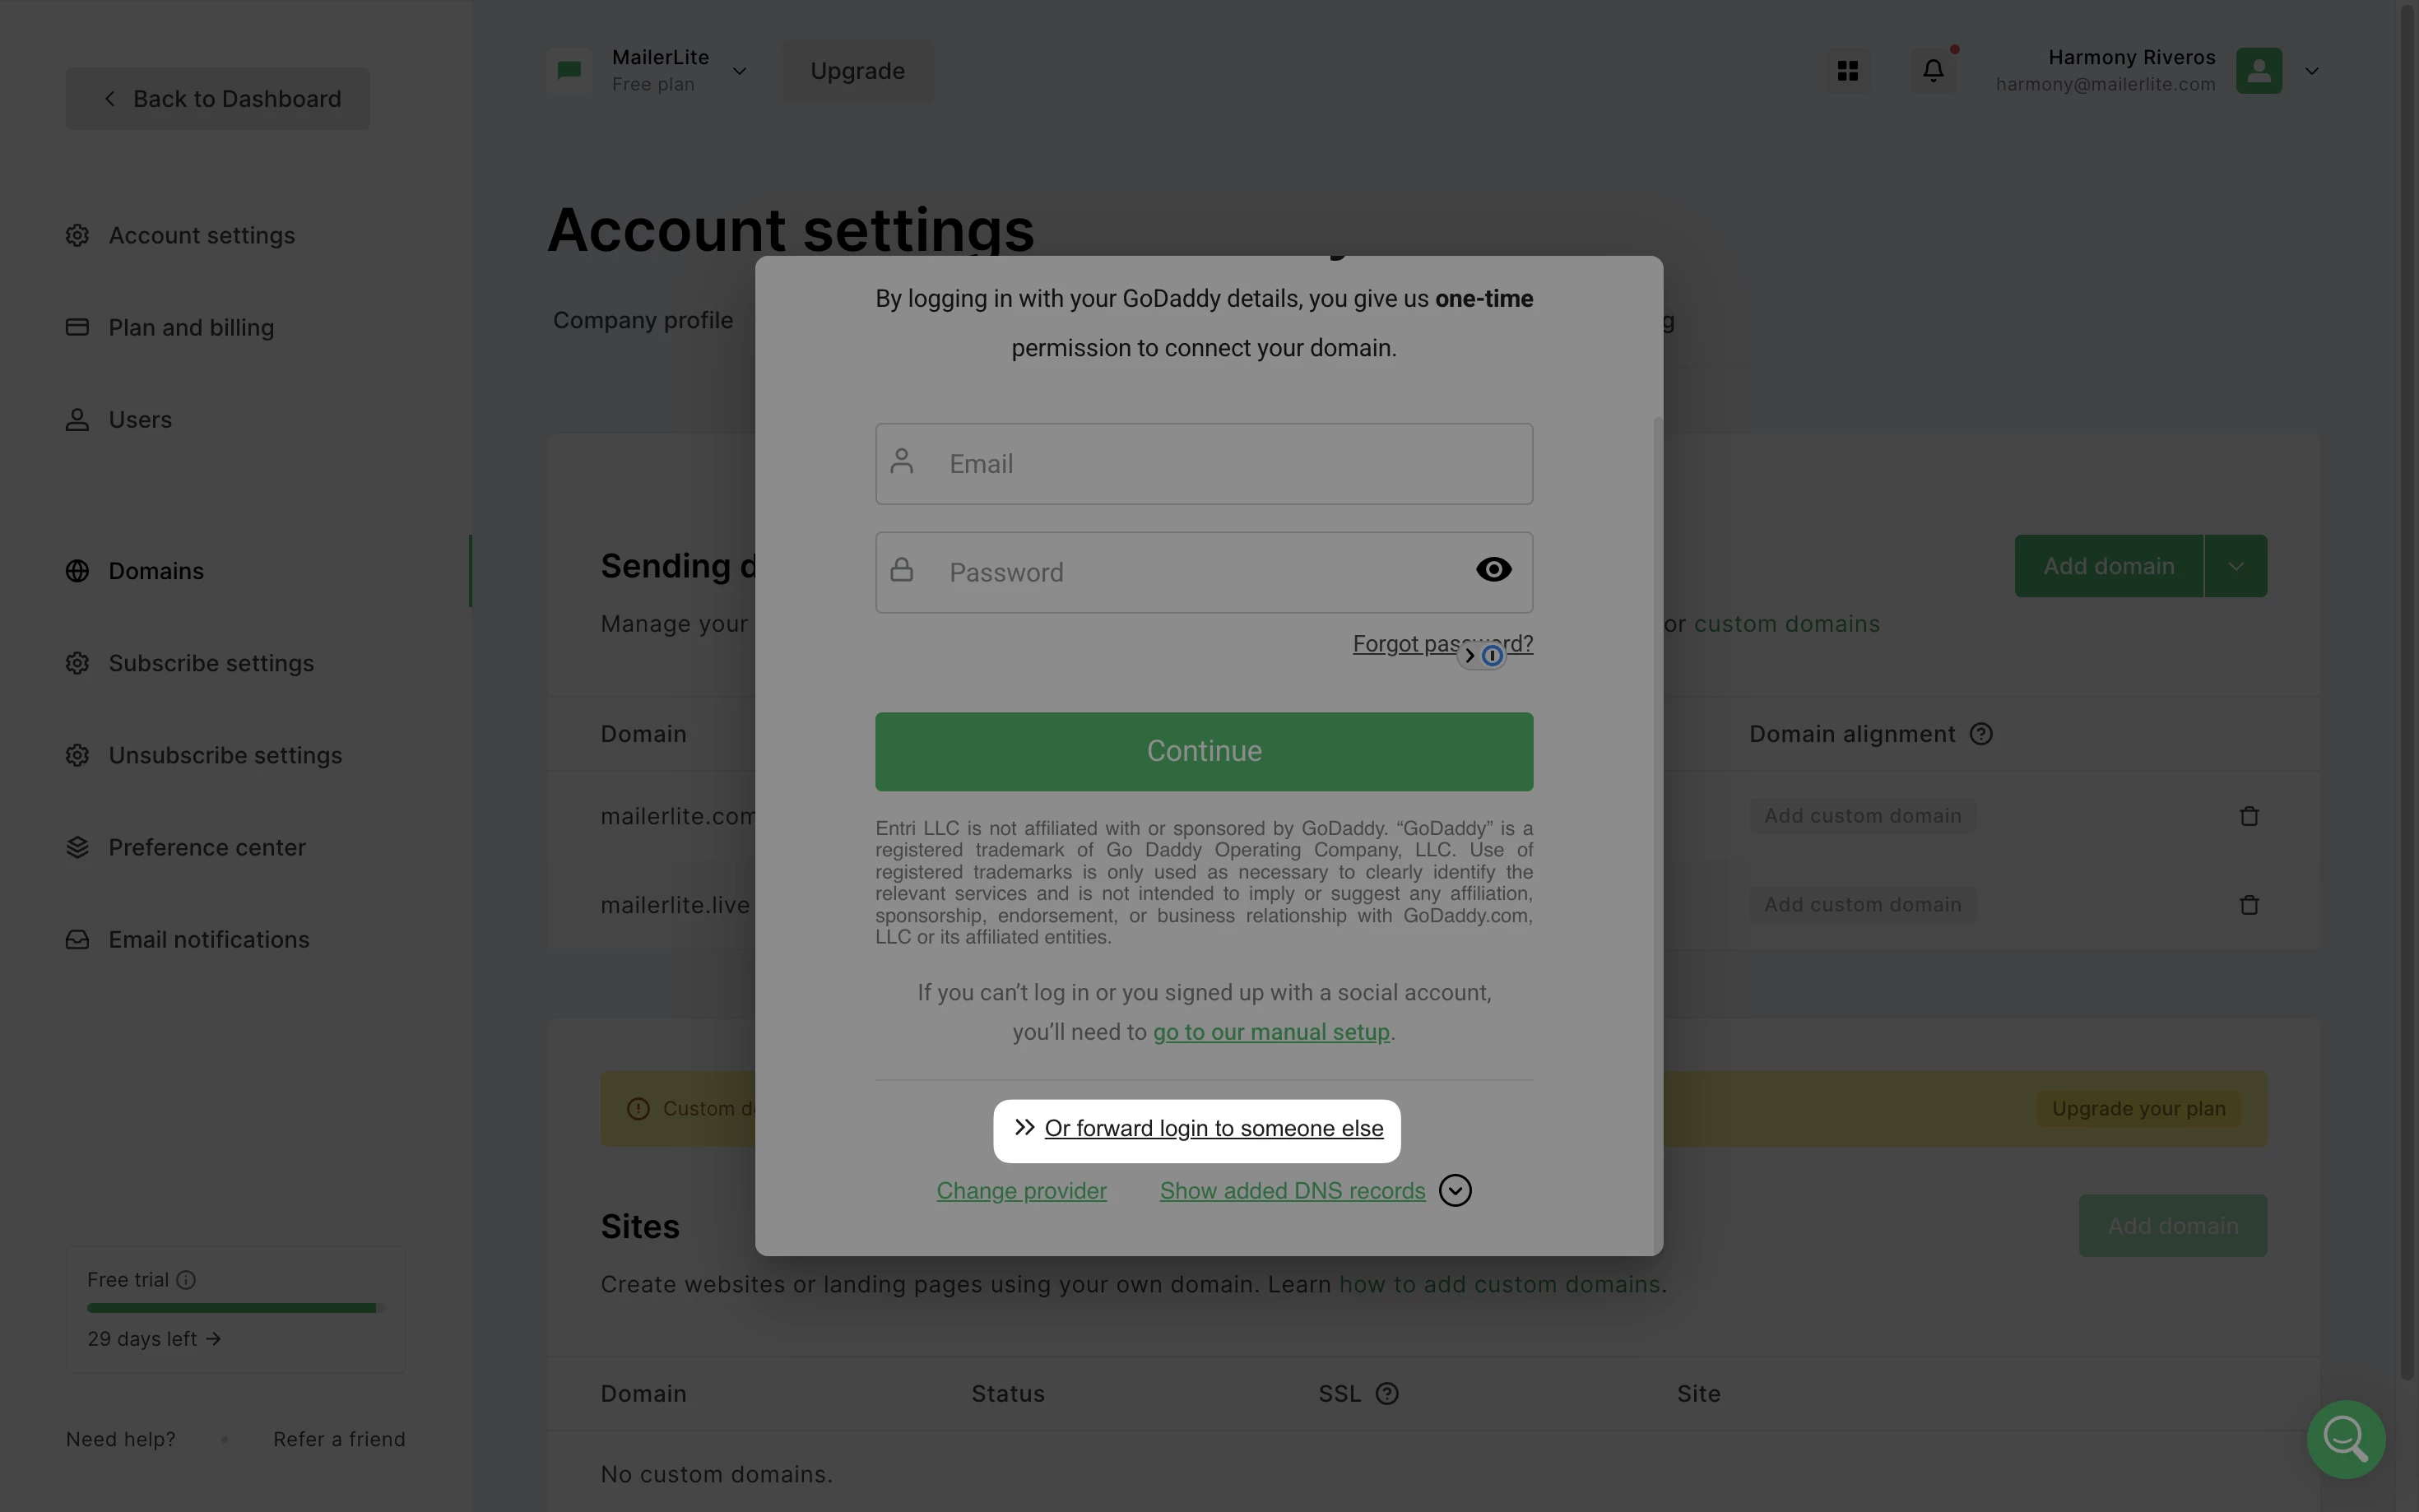Click Or forward login to someone else
The height and width of the screenshot is (1512, 2419).
pyautogui.click(x=1213, y=1129)
